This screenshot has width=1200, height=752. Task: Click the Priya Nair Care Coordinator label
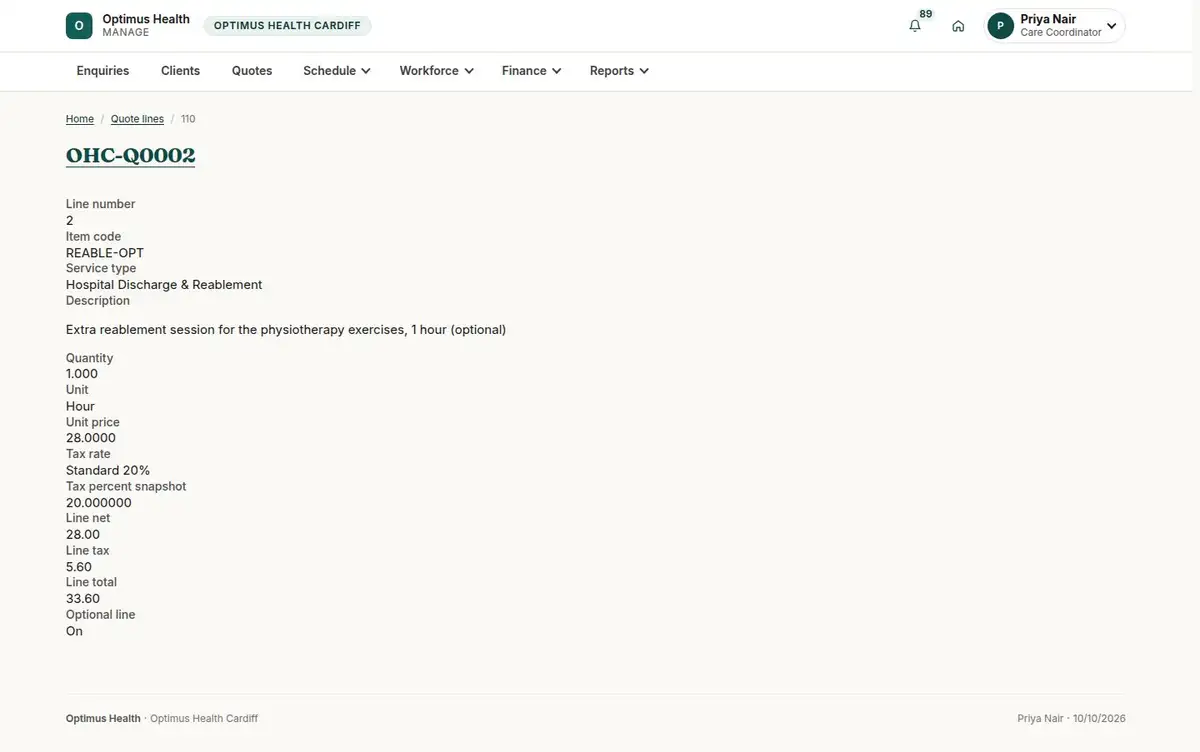click(1061, 26)
